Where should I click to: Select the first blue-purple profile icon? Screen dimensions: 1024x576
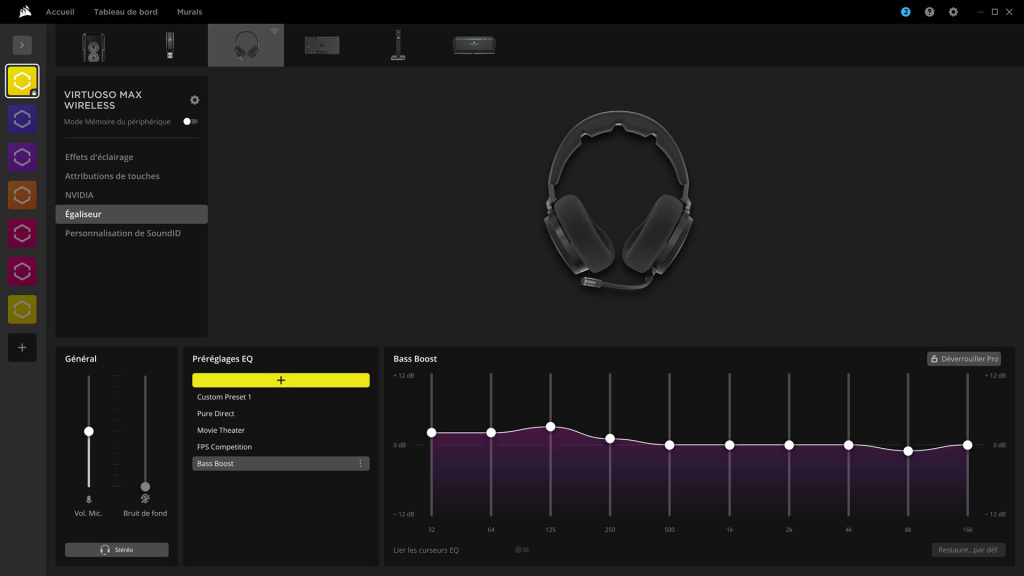[x=22, y=119]
